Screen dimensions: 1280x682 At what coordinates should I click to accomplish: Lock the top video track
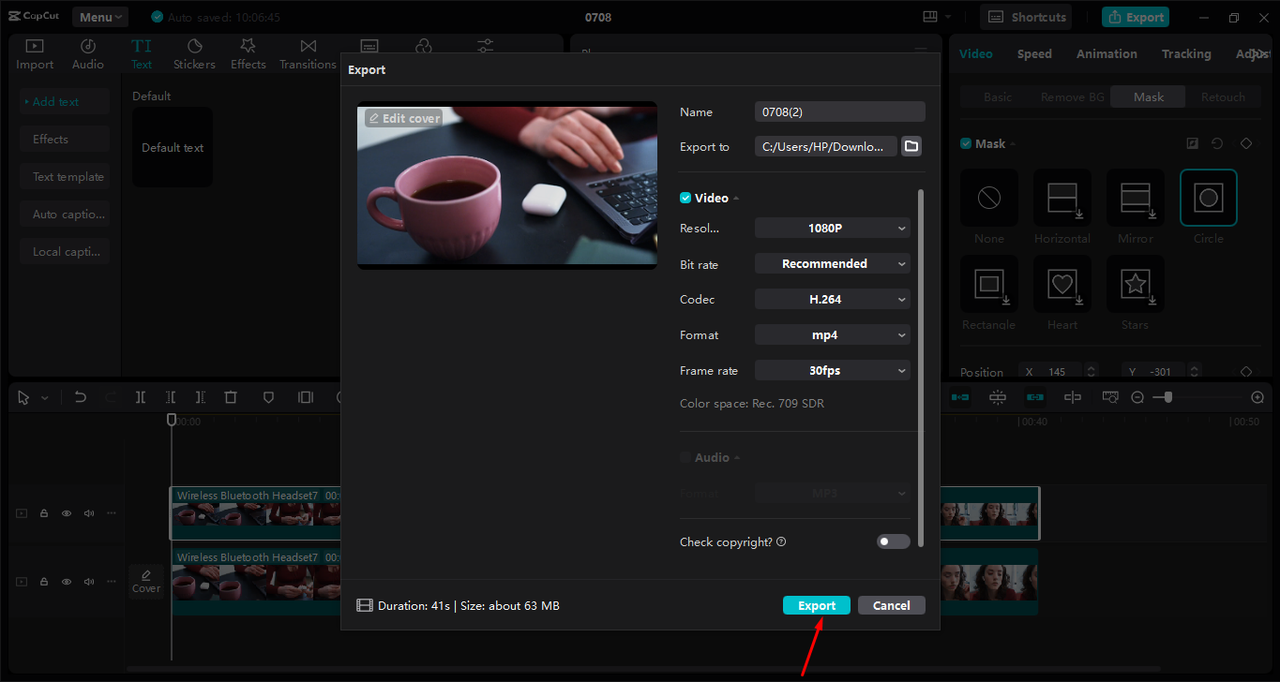[44, 513]
